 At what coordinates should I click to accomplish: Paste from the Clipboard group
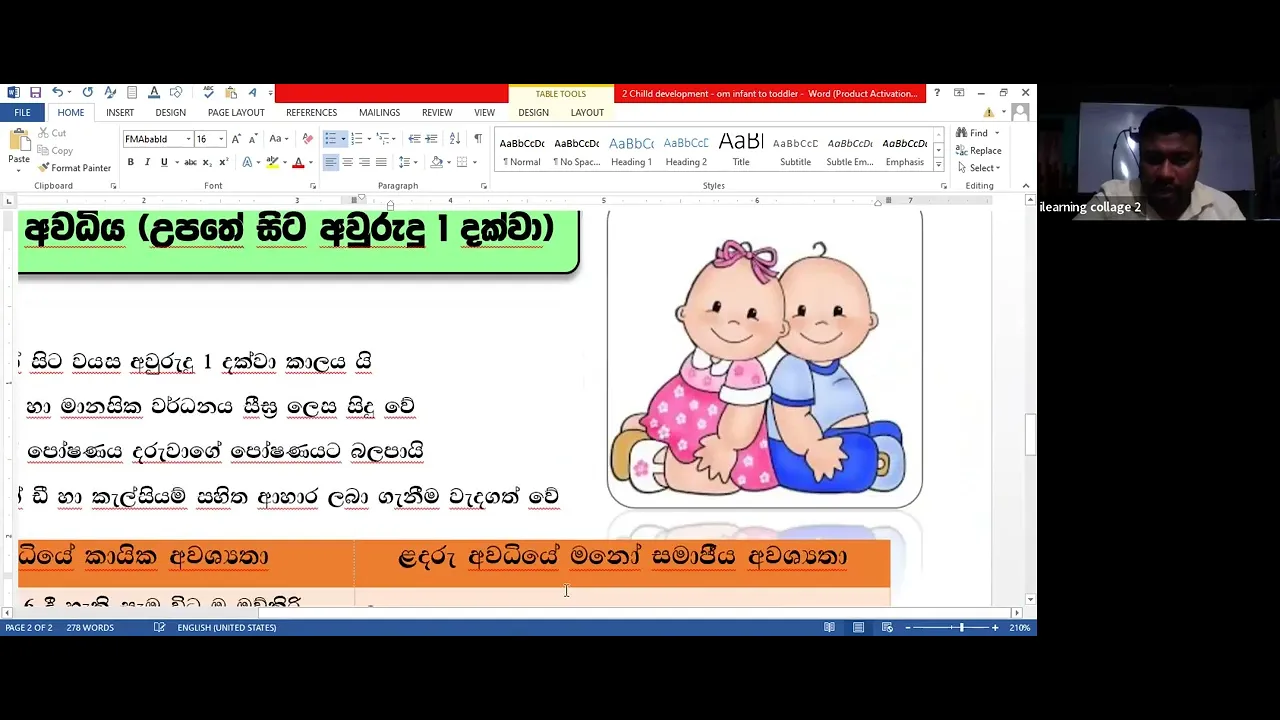coord(19,146)
